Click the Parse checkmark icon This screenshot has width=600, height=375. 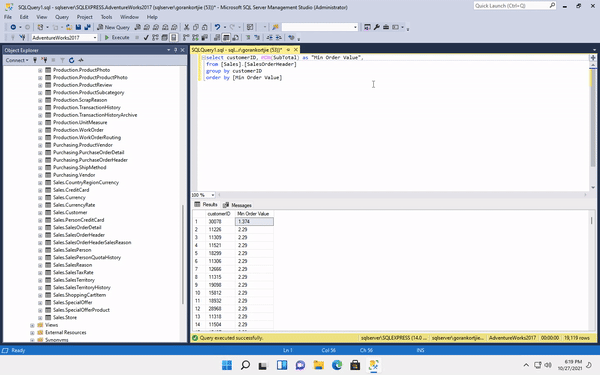click(x=146, y=38)
